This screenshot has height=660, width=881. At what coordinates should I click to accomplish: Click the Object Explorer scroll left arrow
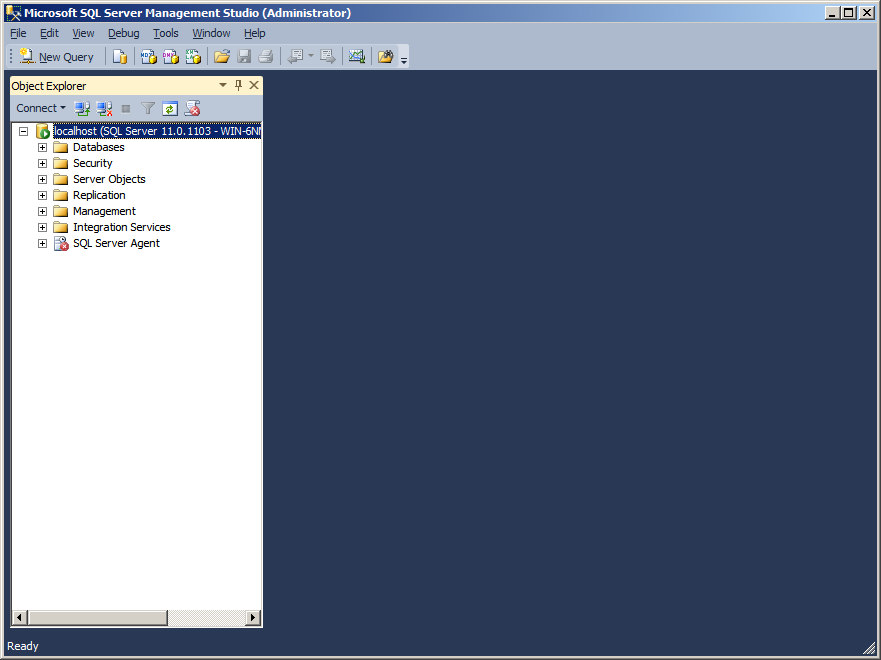(x=19, y=618)
